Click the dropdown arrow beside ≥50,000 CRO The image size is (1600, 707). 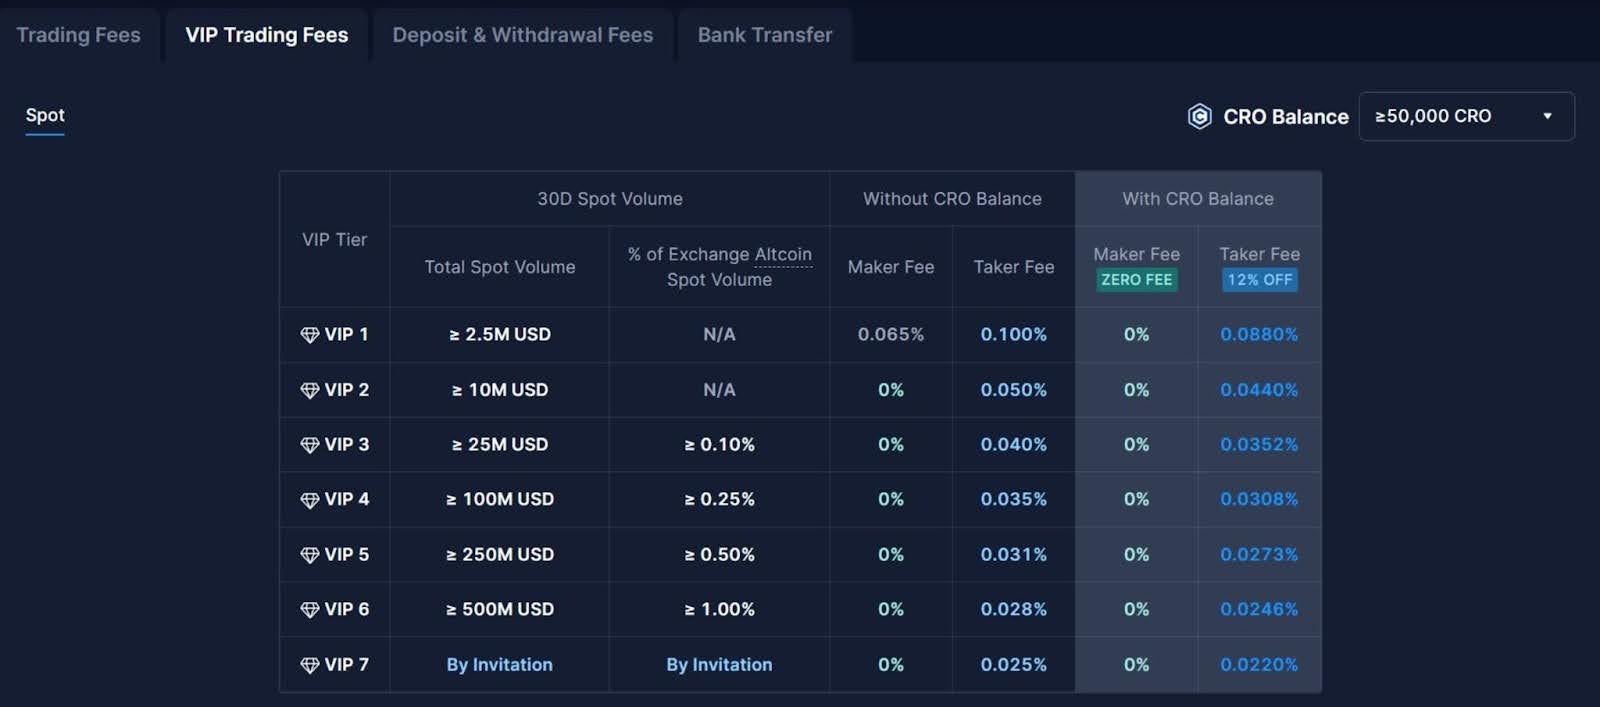(1547, 116)
